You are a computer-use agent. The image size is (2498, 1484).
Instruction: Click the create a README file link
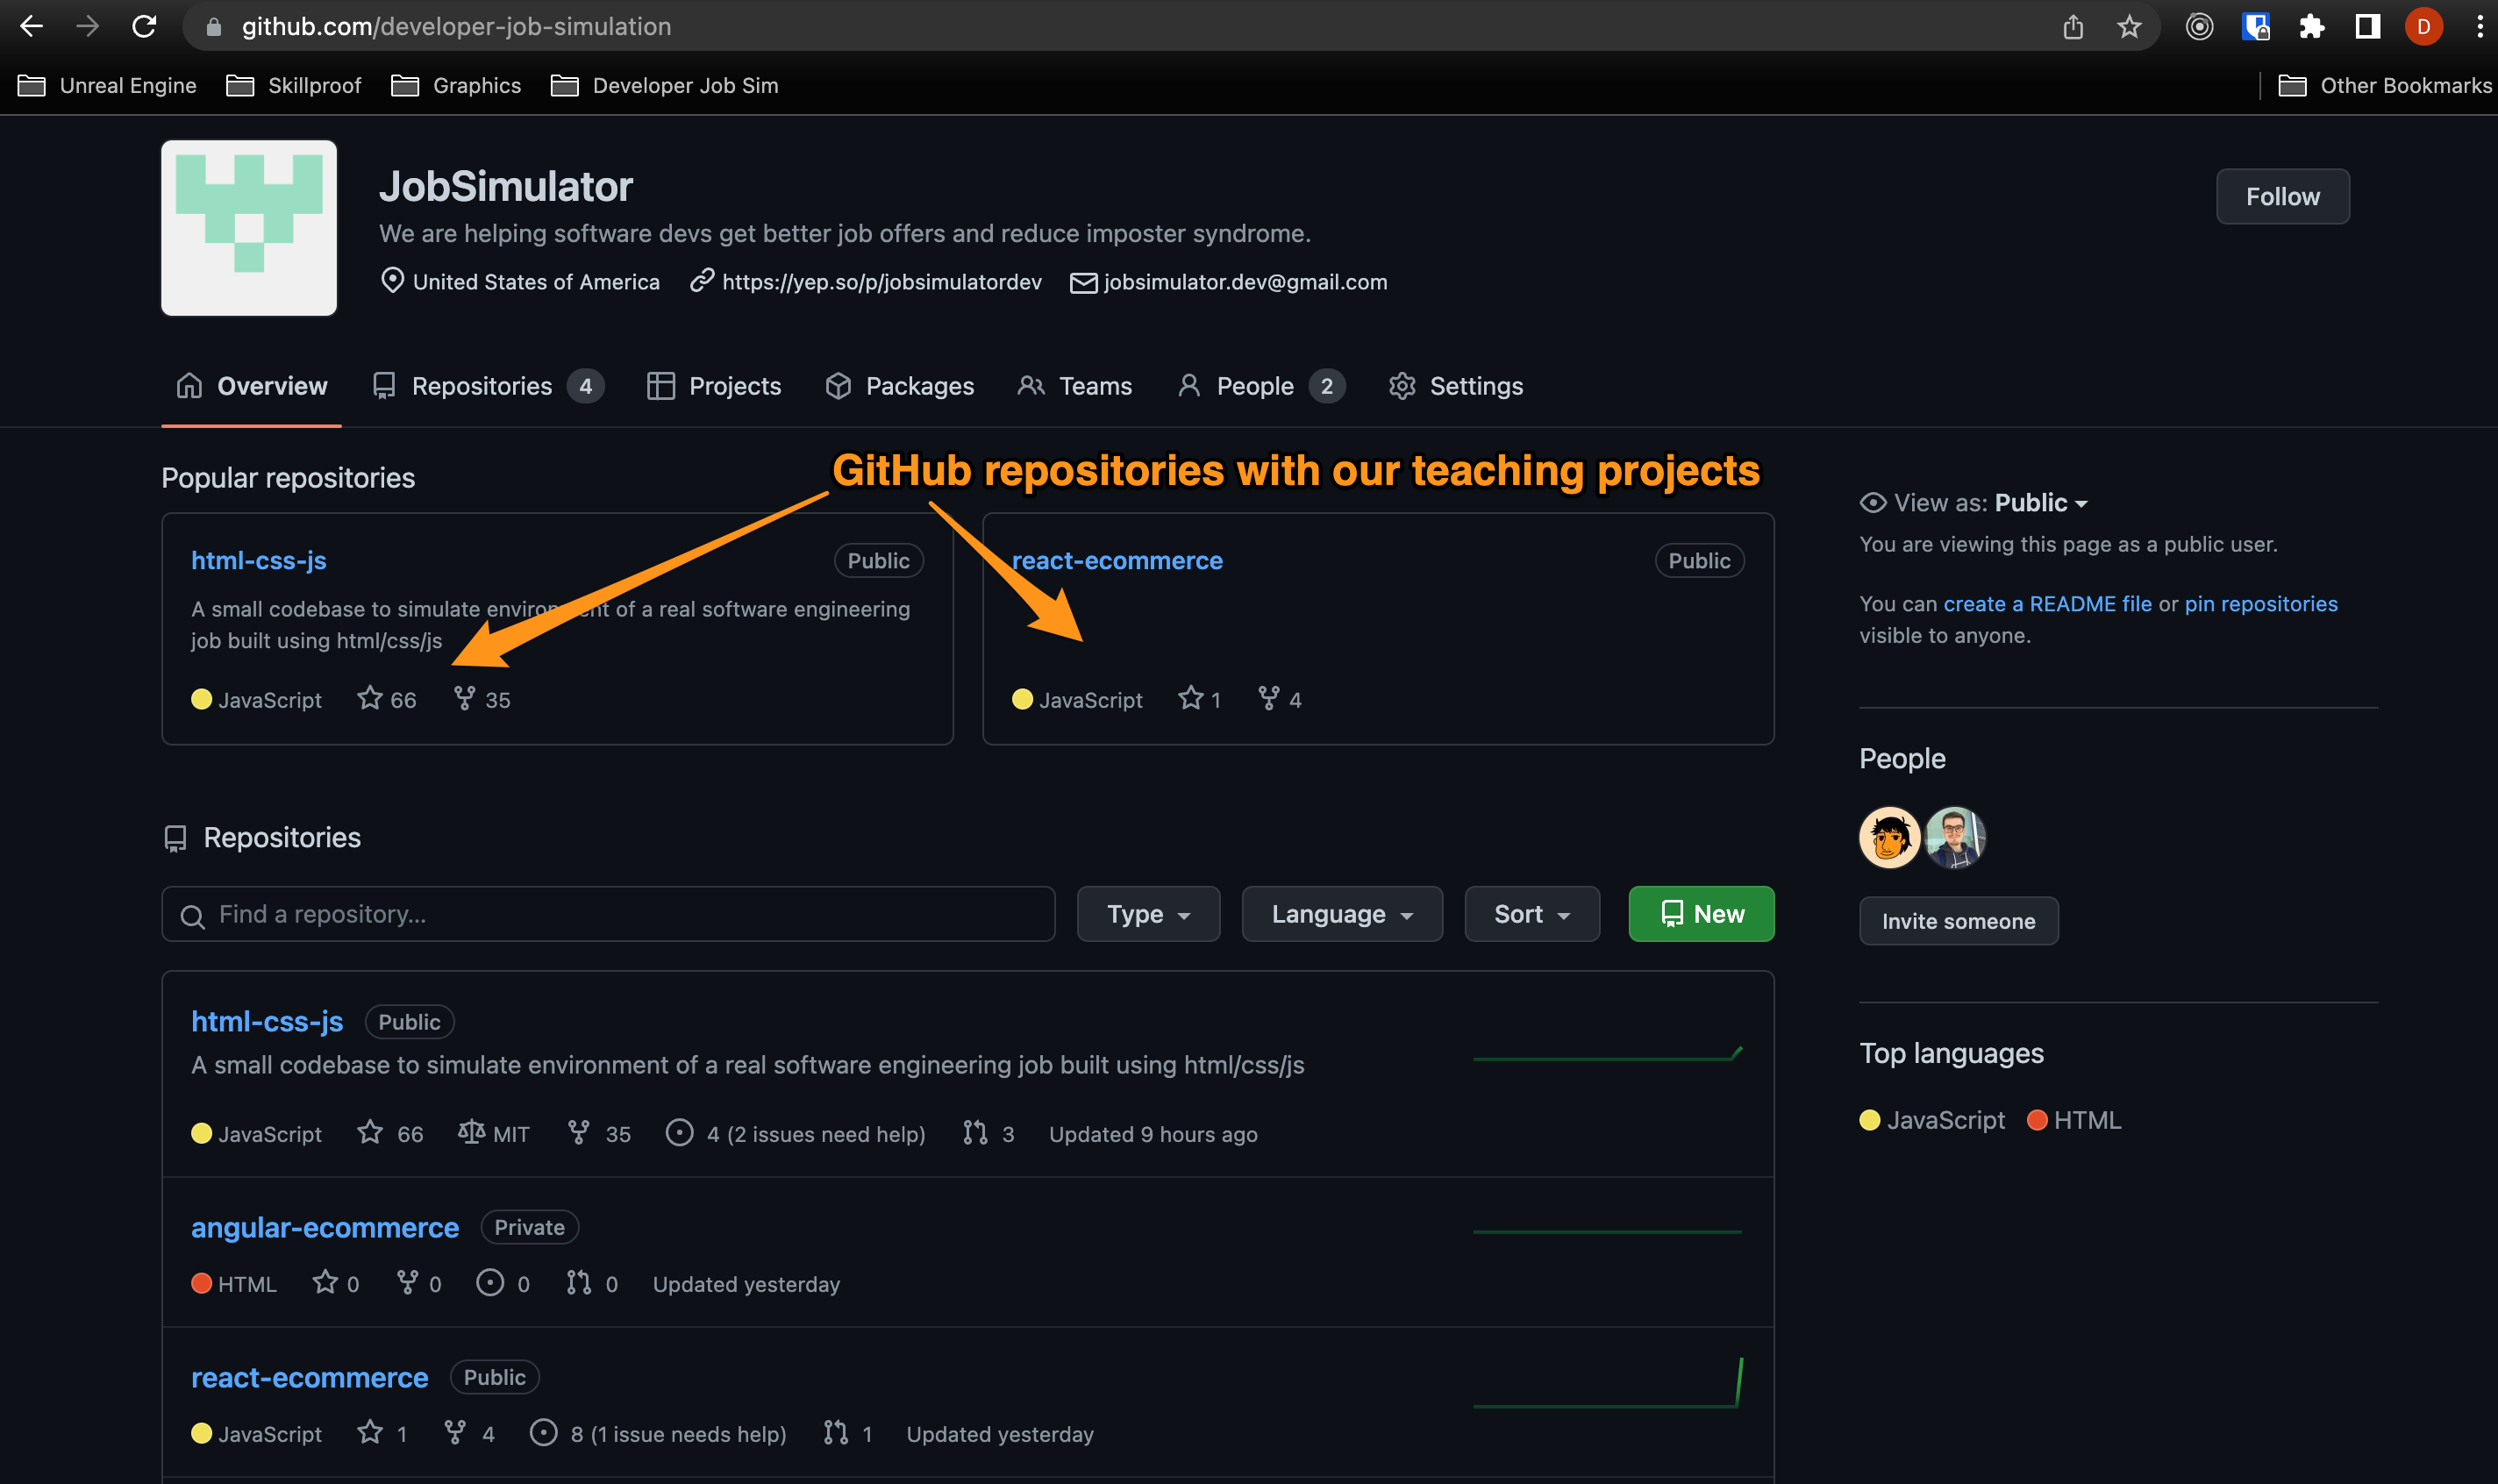pos(2047,604)
